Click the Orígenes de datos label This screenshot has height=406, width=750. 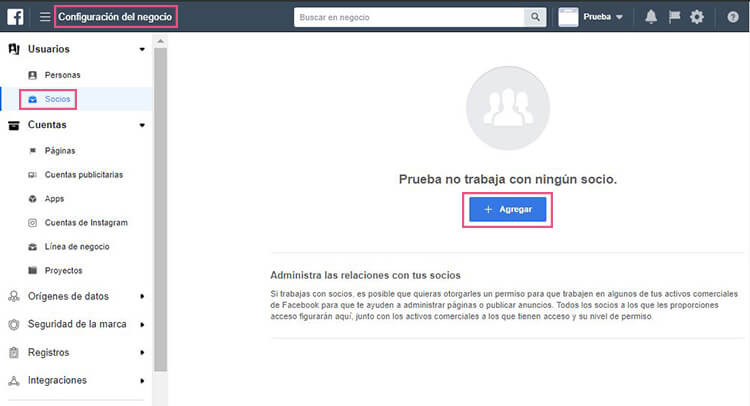click(68, 296)
